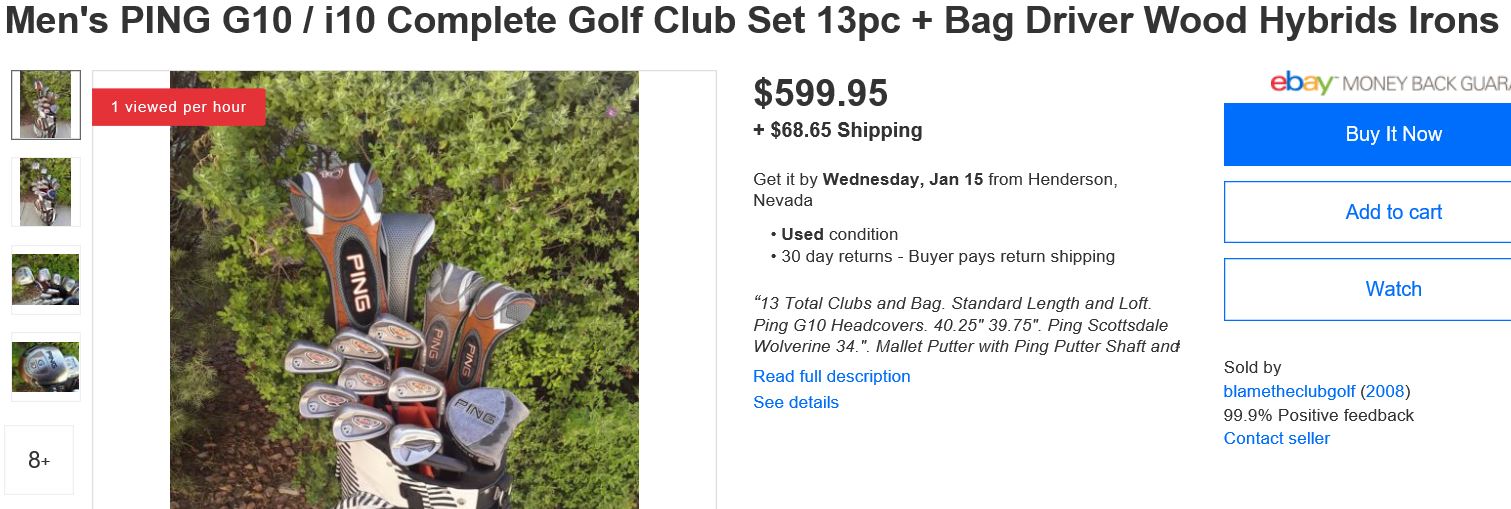This screenshot has width=1511, height=509.
Task: Select the first golf bag thumbnail
Action: coord(46,105)
